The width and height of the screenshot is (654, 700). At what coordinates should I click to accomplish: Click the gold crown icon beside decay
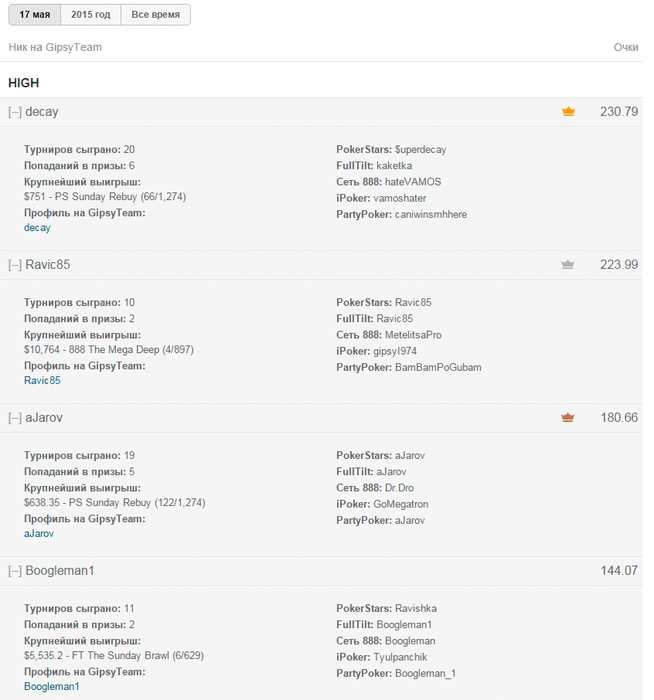pyautogui.click(x=568, y=112)
